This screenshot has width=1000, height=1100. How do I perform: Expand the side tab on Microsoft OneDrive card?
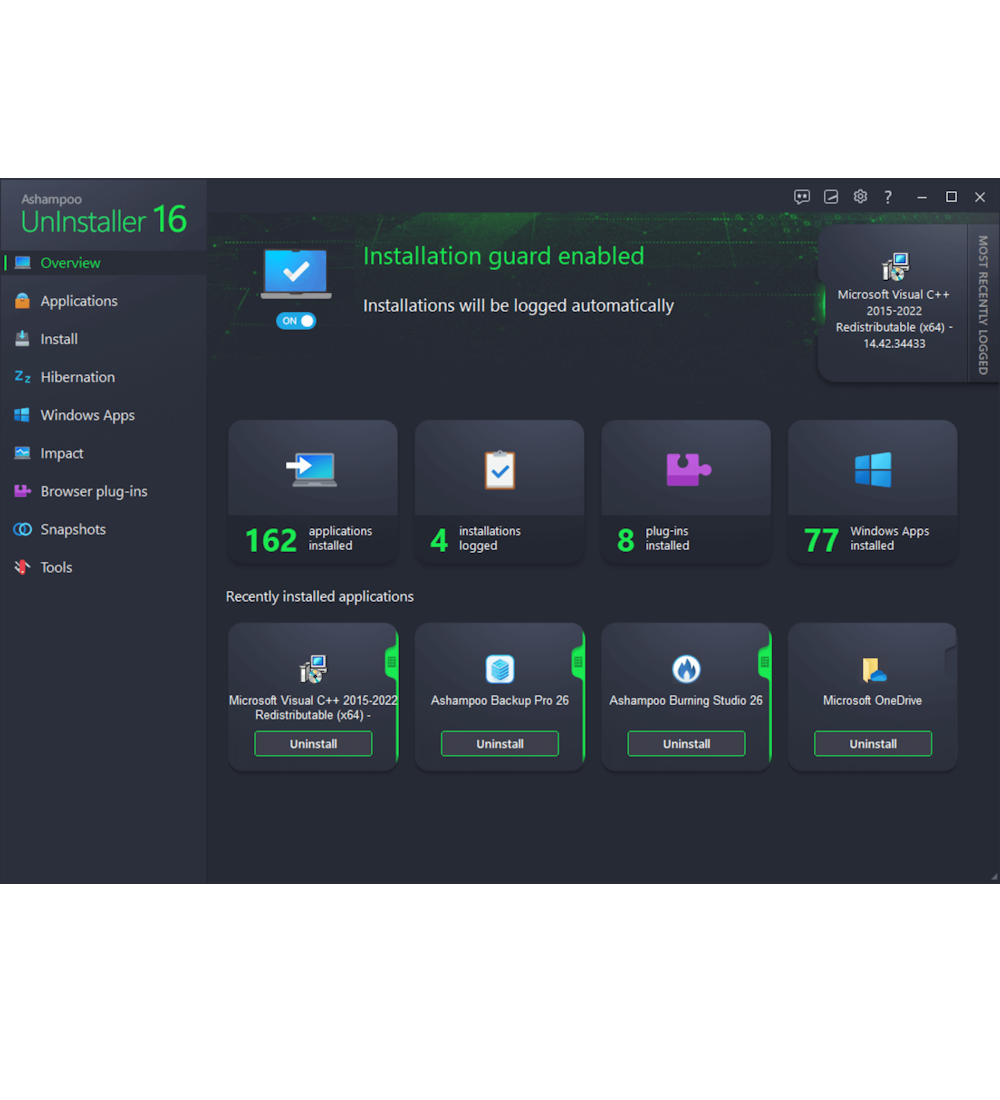click(x=951, y=660)
